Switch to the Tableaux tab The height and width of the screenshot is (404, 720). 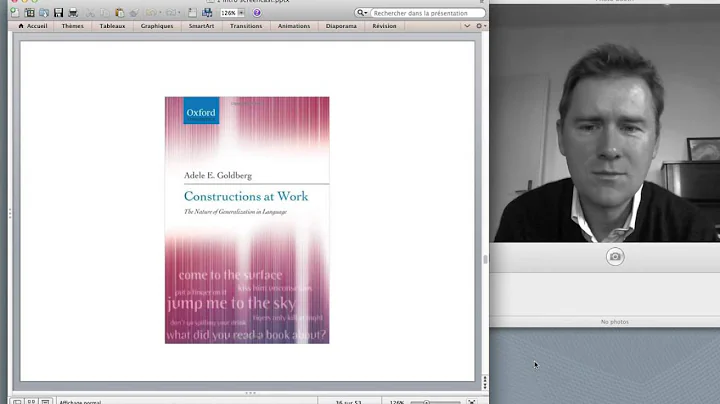112,26
